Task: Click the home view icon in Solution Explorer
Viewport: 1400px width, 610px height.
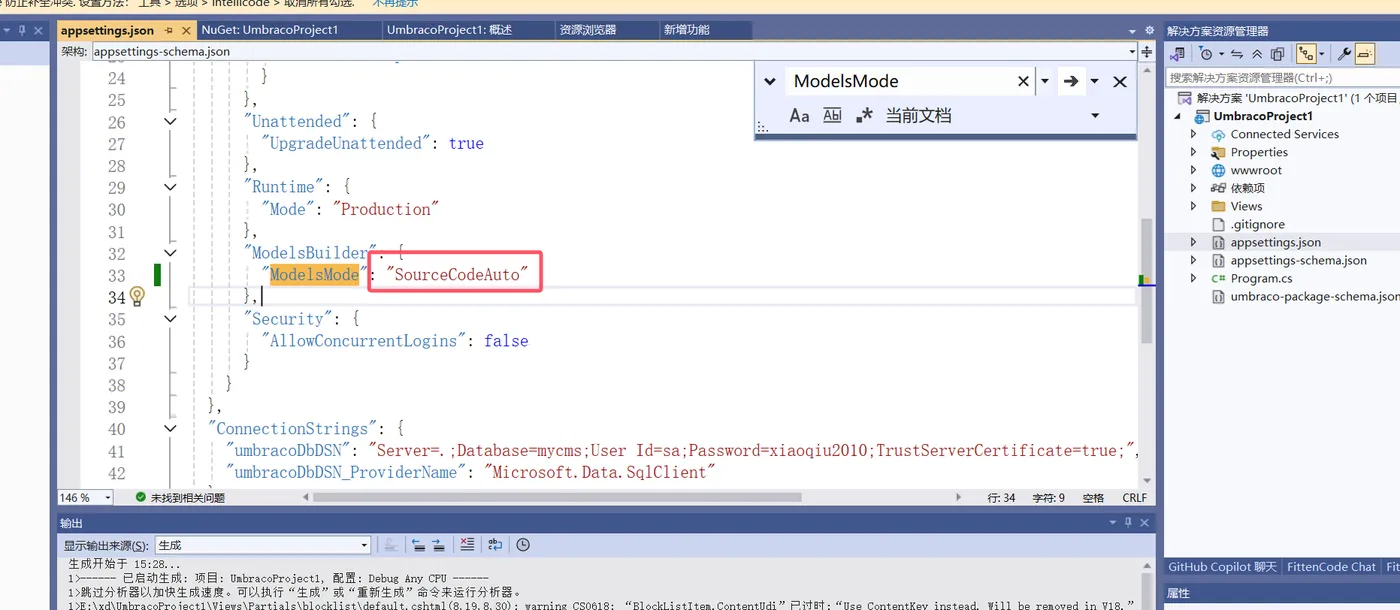Action: [x=1178, y=54]
